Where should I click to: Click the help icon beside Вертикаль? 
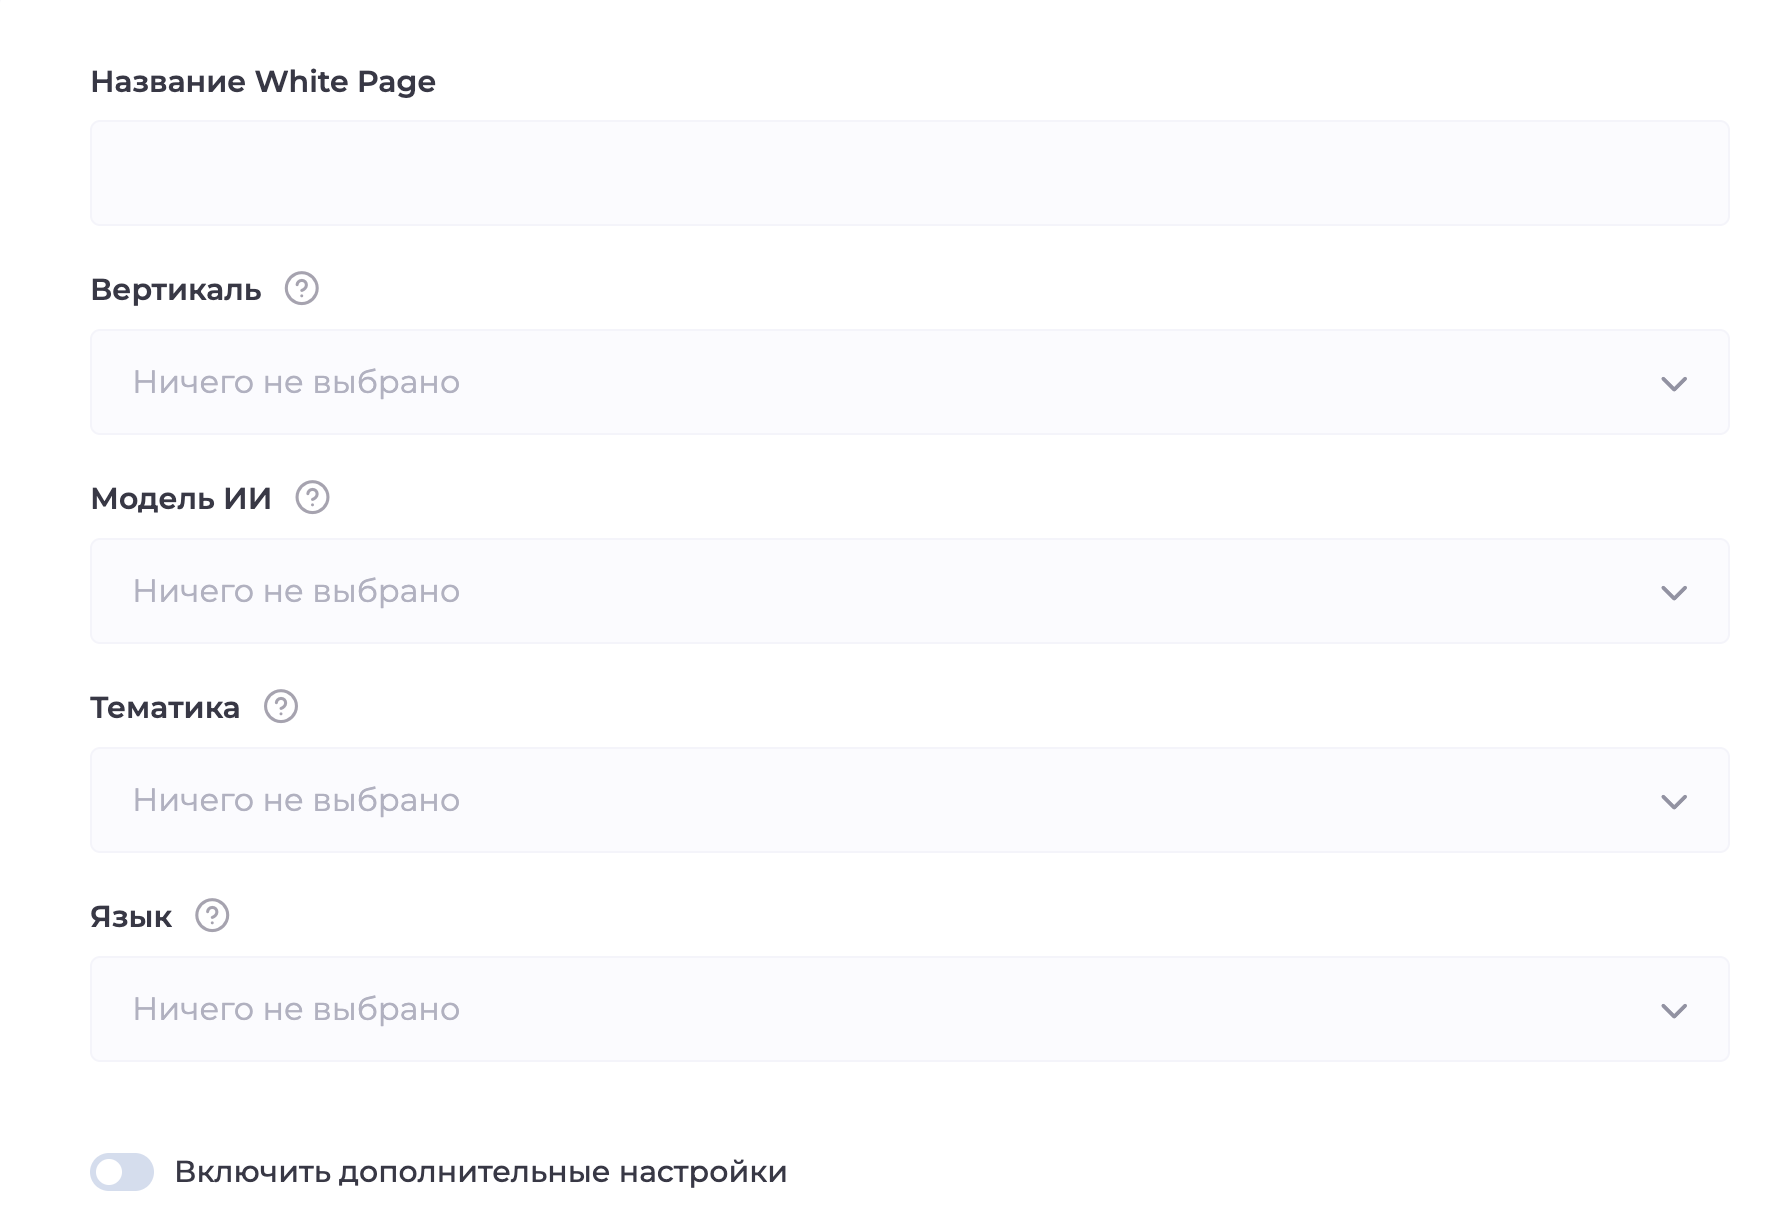click(x=301, y=289)
